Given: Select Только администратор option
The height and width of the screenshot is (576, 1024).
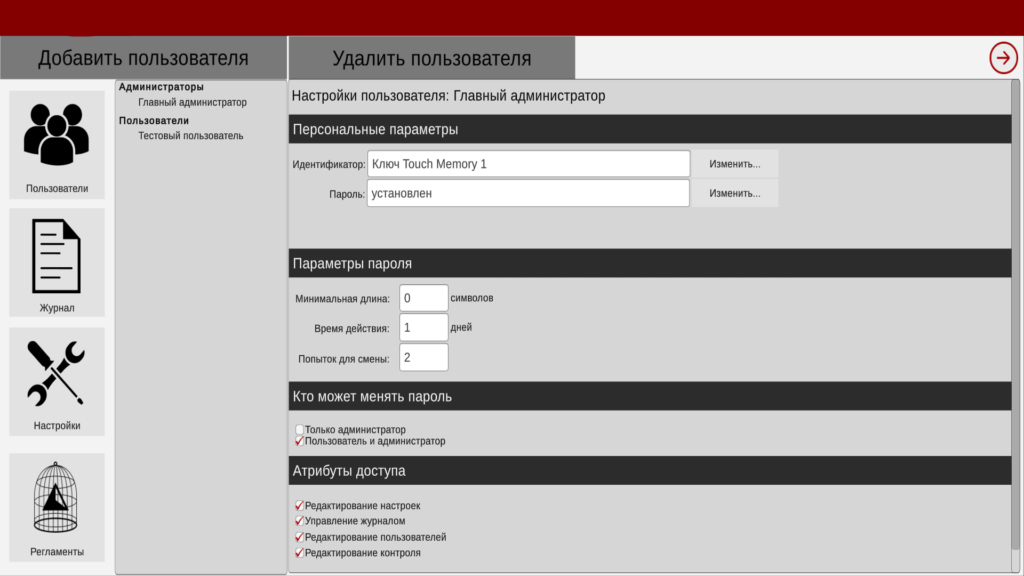Looking at the screenshot, I should (x=300, y=430).
